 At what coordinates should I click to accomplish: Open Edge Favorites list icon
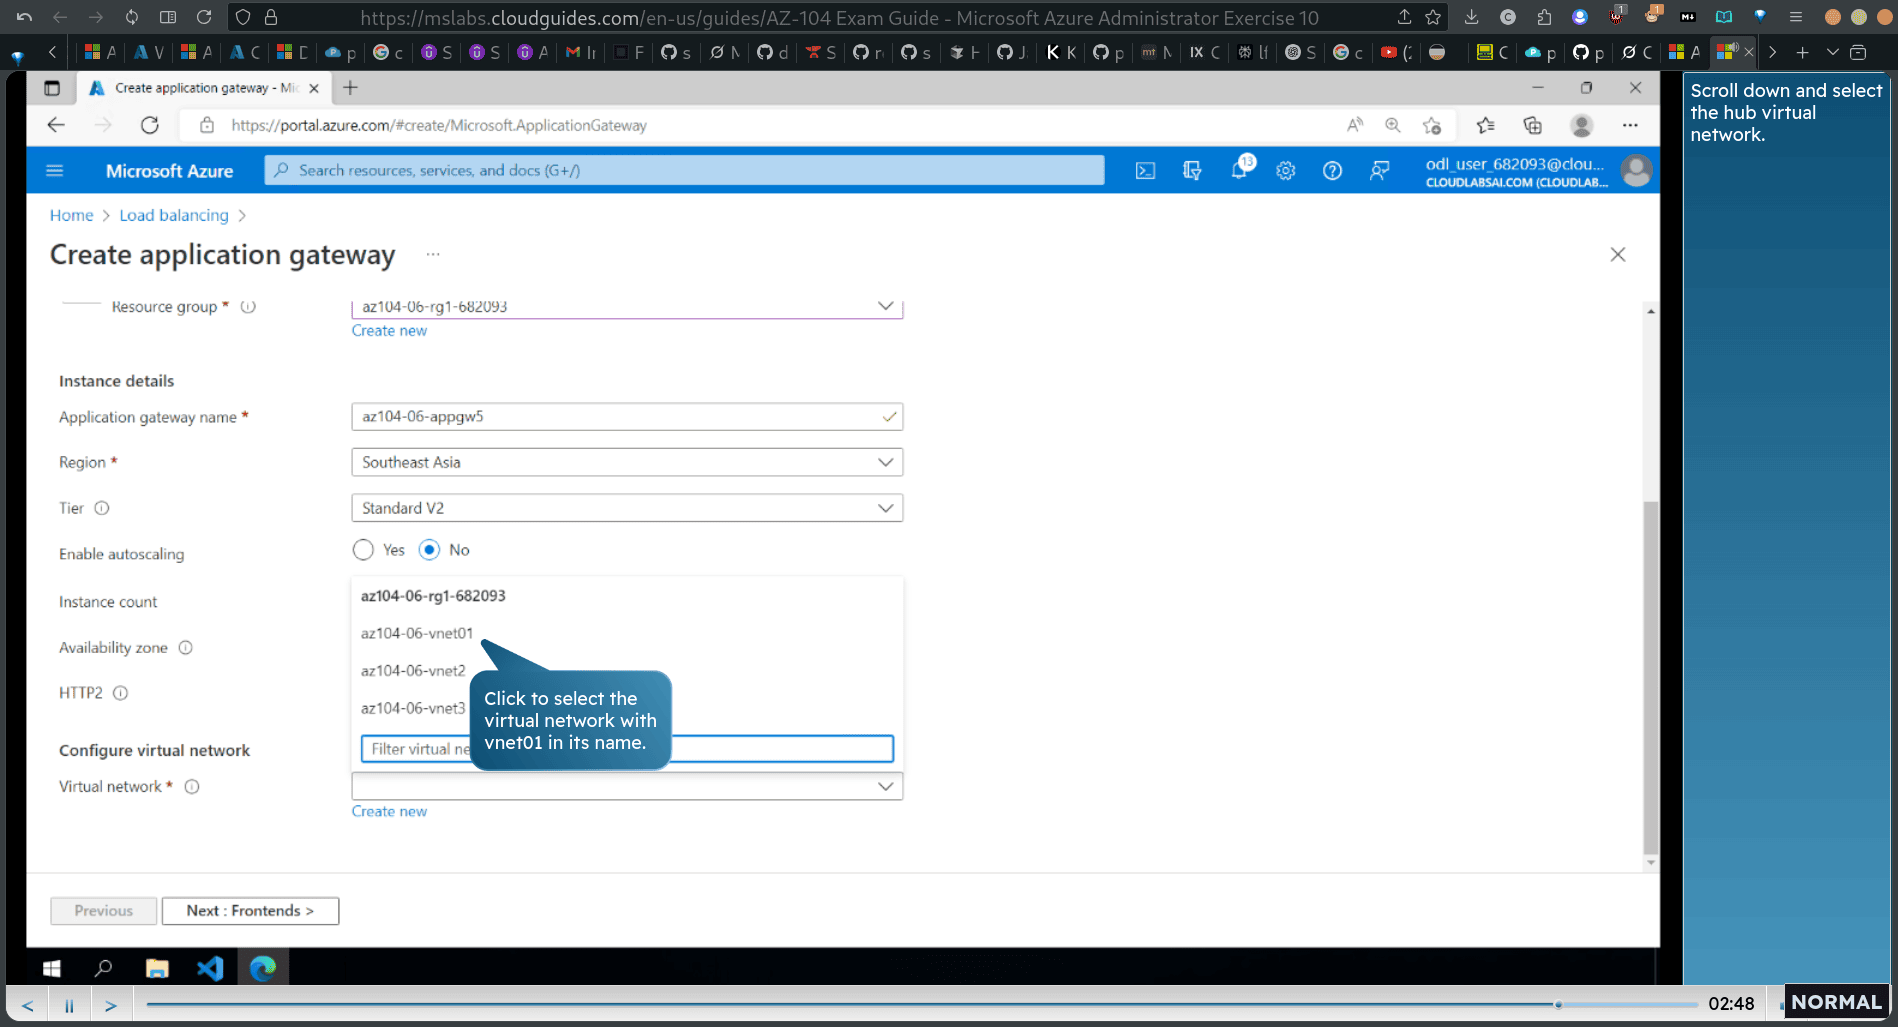click(1485, 125)
